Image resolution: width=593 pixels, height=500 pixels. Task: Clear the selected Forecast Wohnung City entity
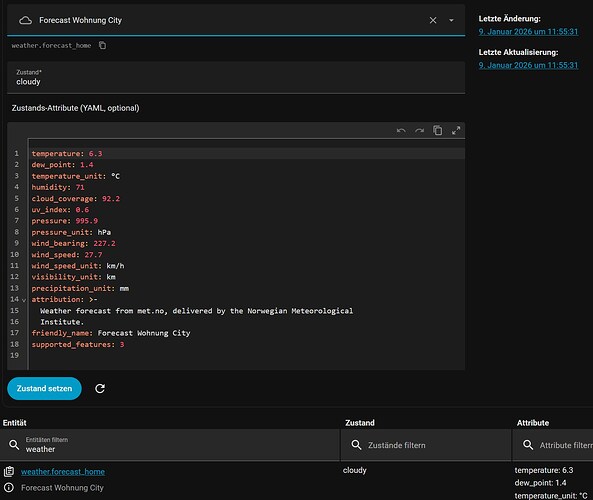(x=433, y=20)
